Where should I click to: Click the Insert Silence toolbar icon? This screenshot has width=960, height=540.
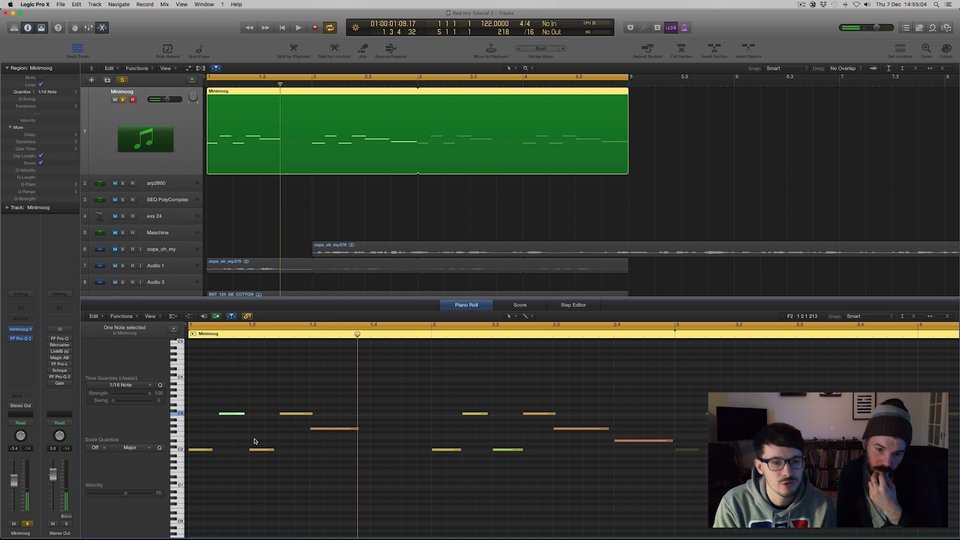[748, 48]
